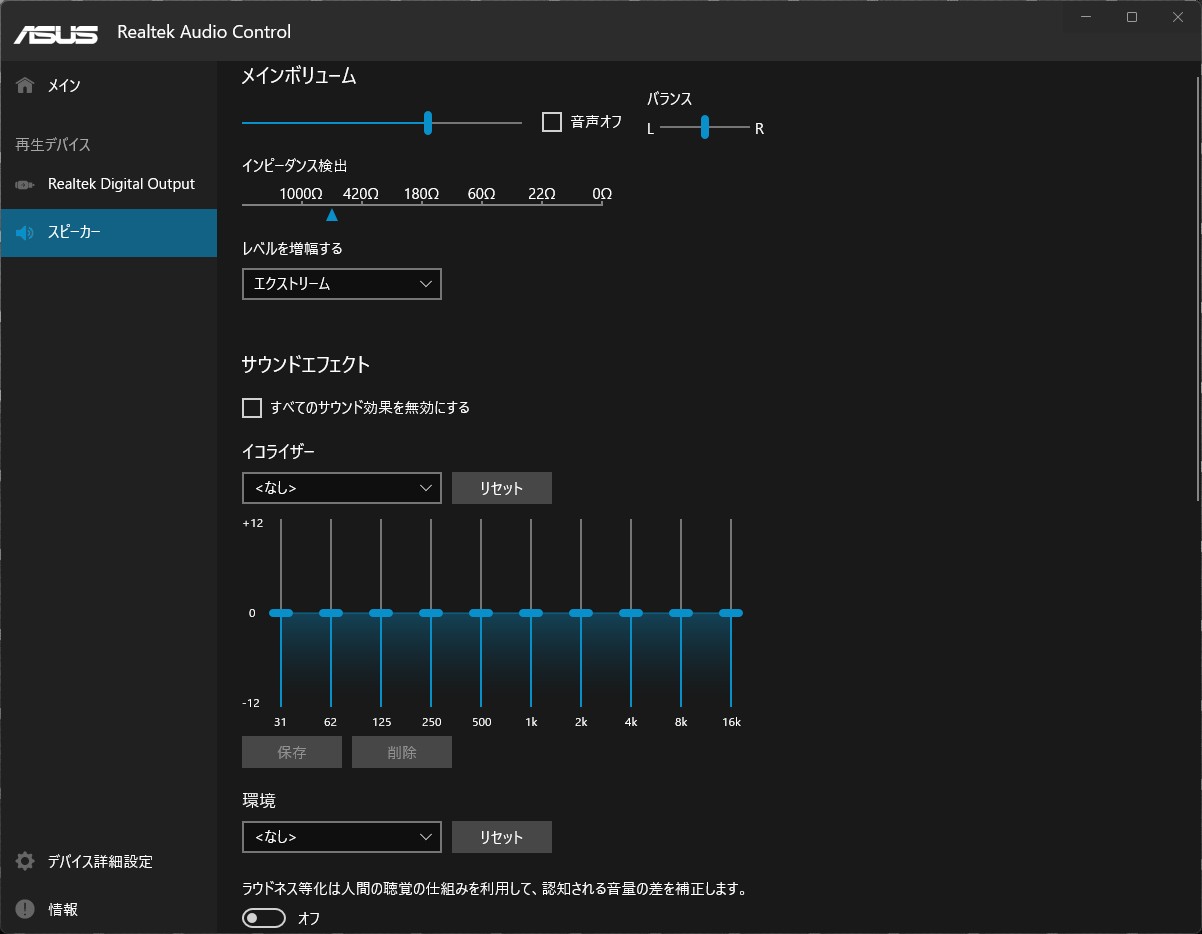
Task: Click the speaker icon beside スピーカー
Action: [x=26, y=233]
